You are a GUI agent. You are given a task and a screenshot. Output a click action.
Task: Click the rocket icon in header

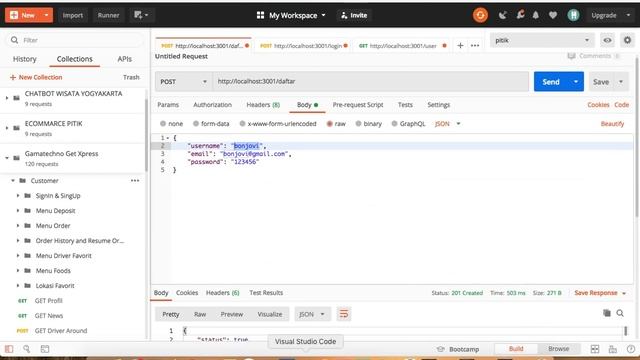point(520,15)
